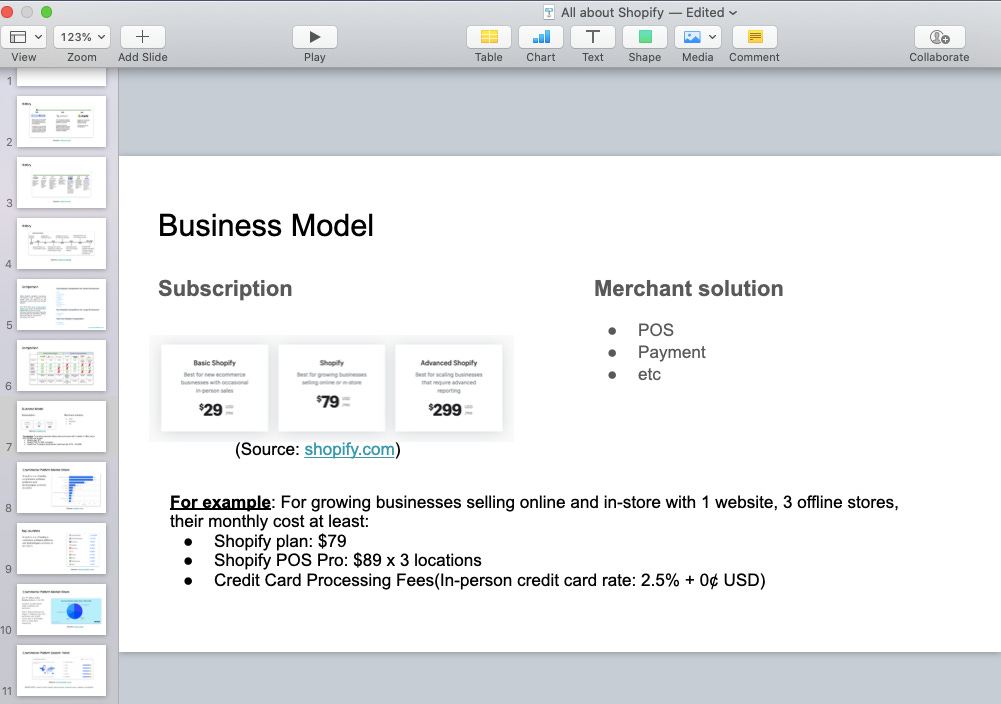Screen dimensions: 1001x704
Task: Open the Collaborate sharing button
Action: 940,37
